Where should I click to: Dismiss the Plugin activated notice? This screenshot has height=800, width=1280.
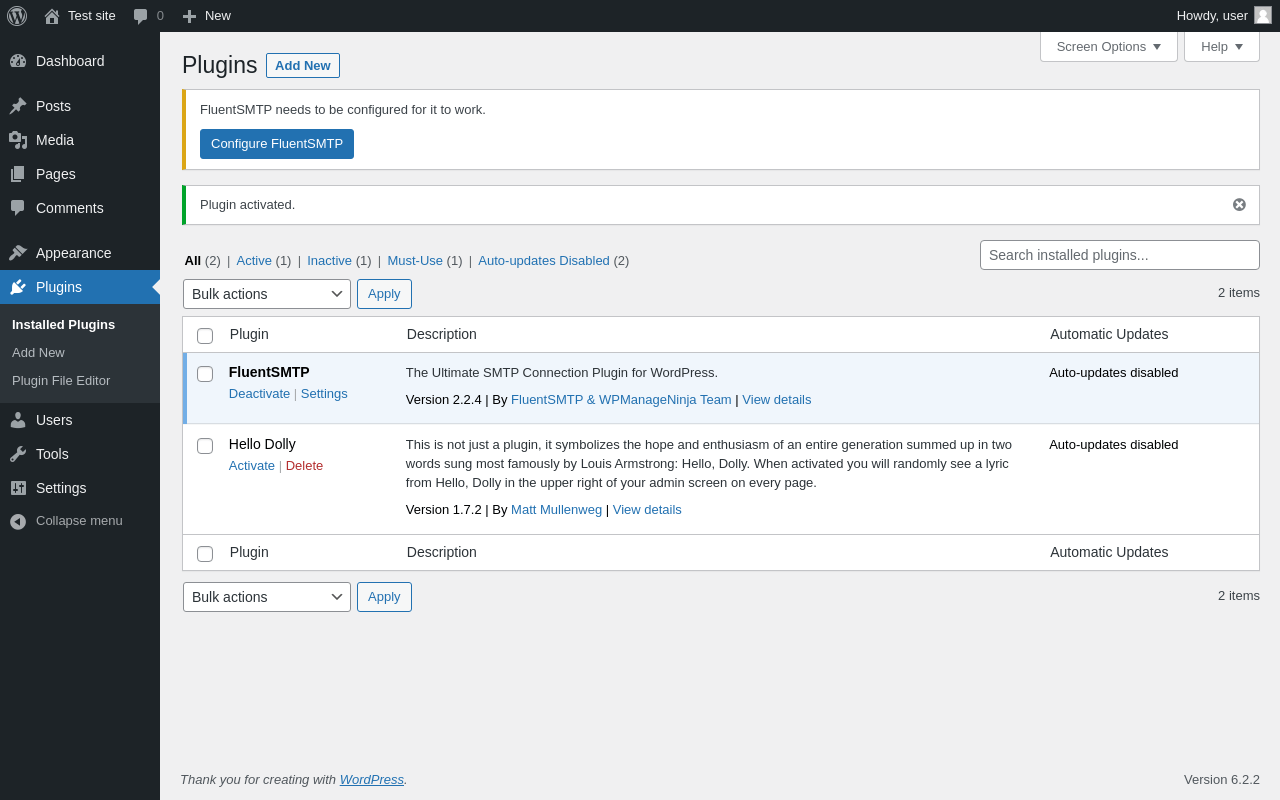click(1239, 205)
